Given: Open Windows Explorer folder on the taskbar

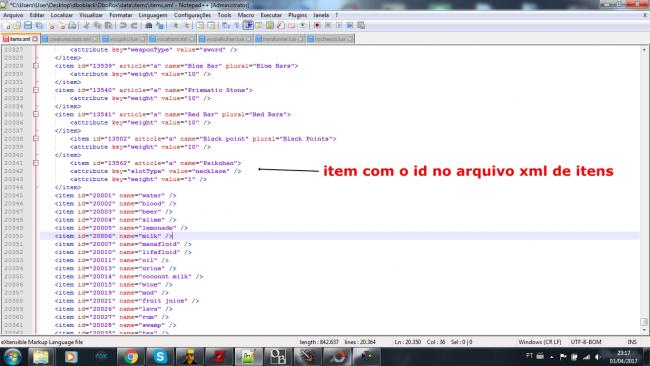Looking at the screenshot, I should [x=41, y=356].
